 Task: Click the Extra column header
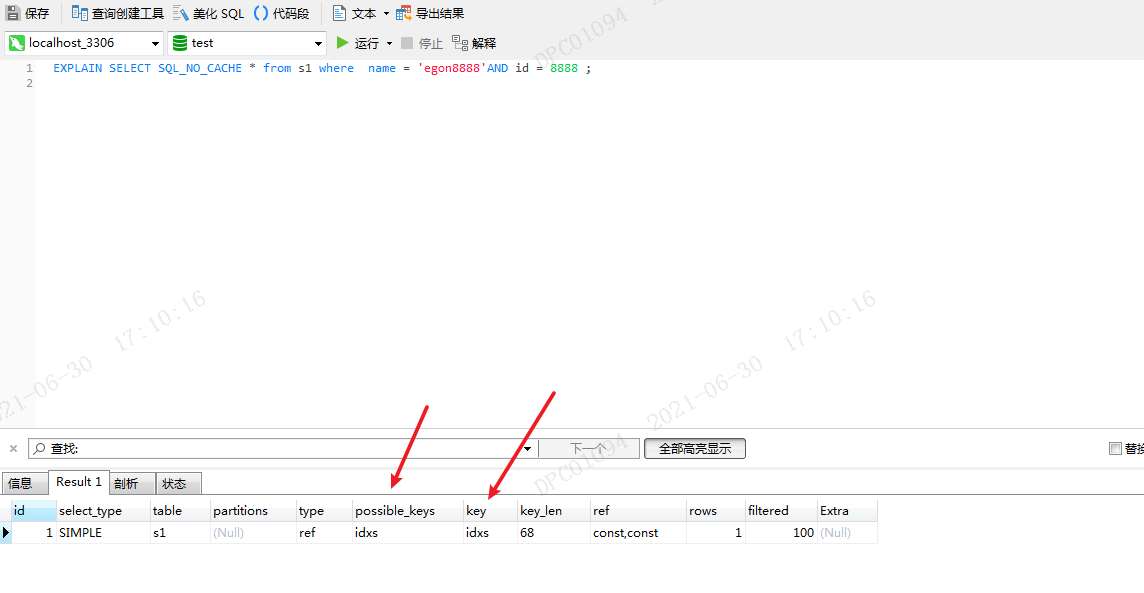click(x=847, y=511)
